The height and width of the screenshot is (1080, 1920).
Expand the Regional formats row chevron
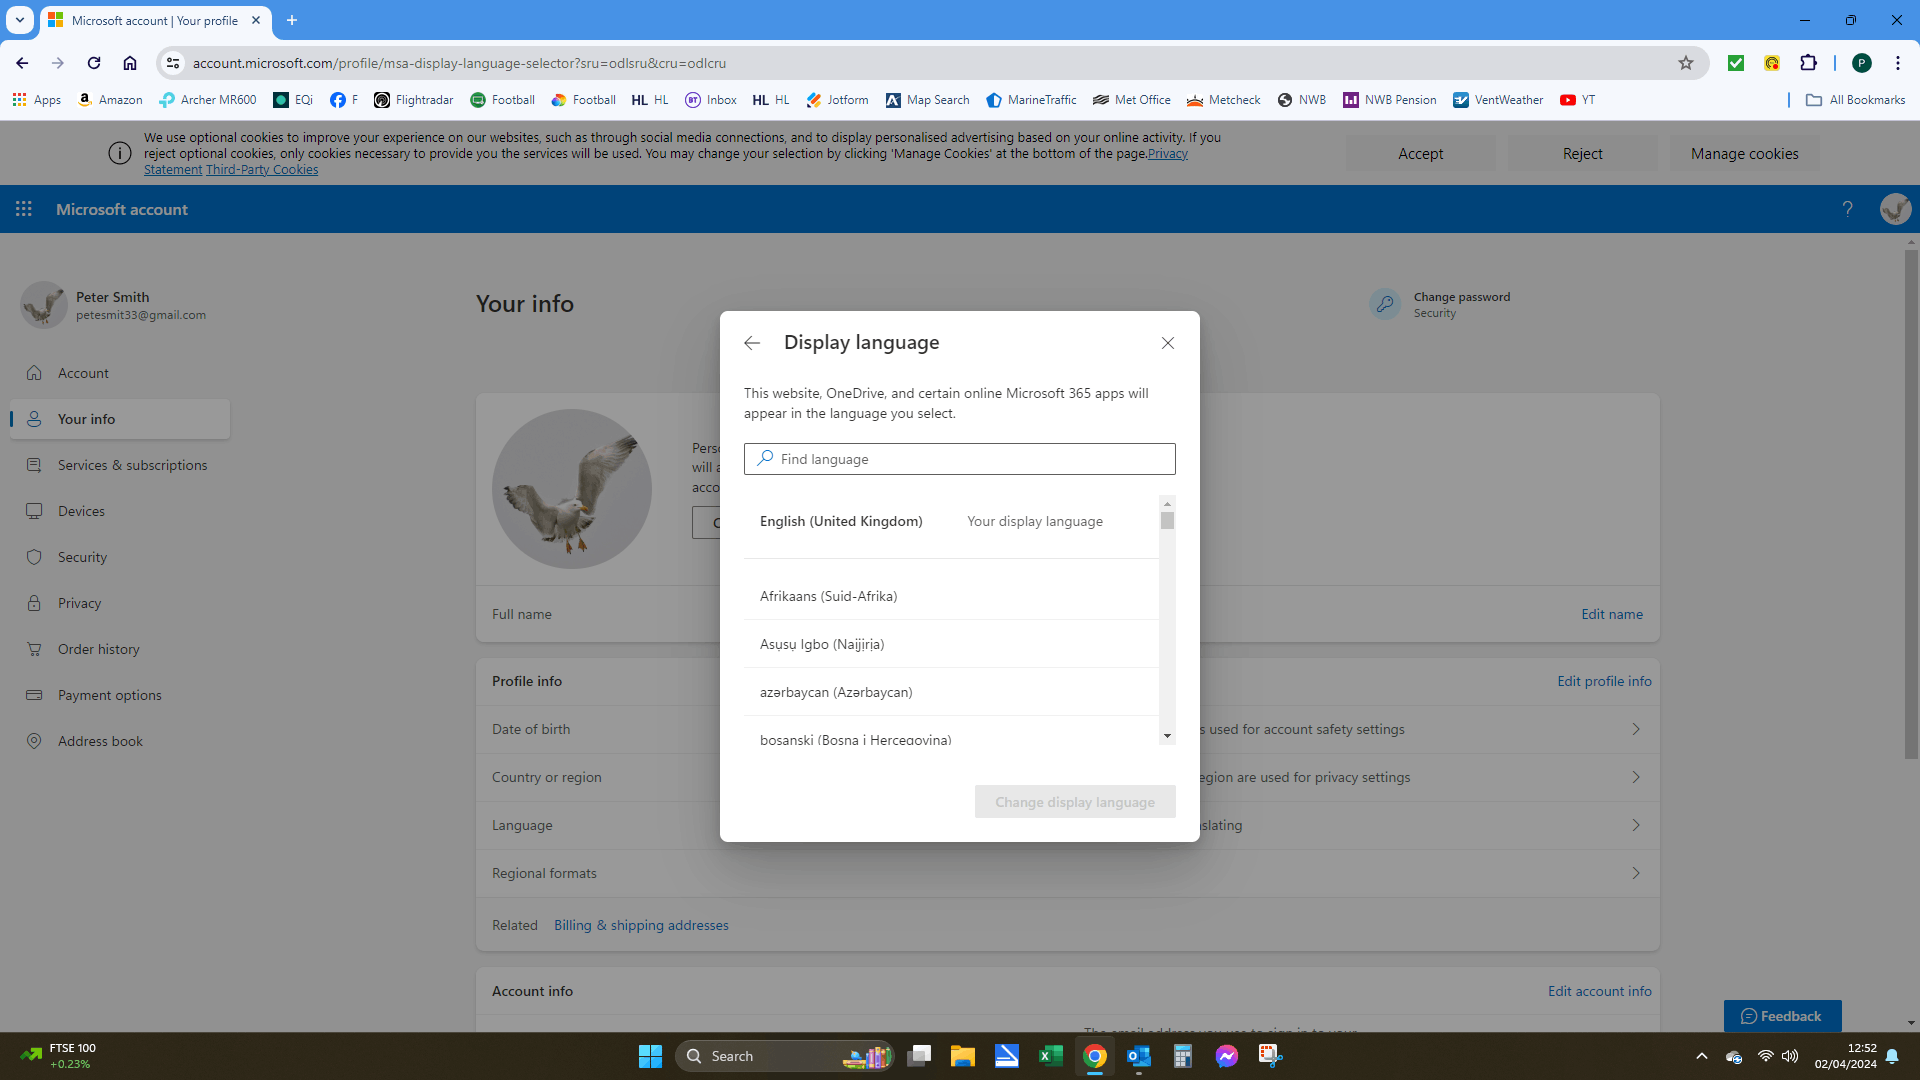(1636, 873)
